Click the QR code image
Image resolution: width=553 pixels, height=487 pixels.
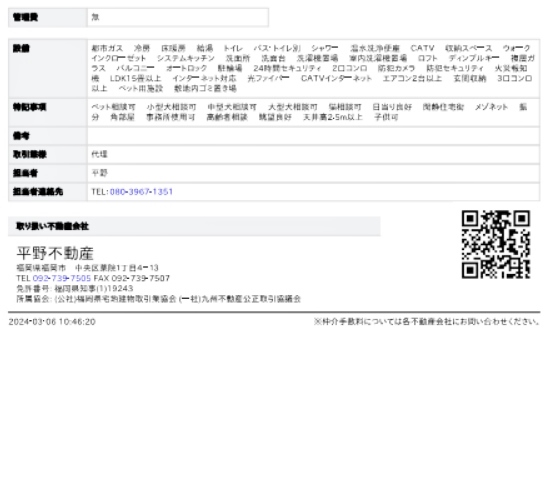coord(496,244)
